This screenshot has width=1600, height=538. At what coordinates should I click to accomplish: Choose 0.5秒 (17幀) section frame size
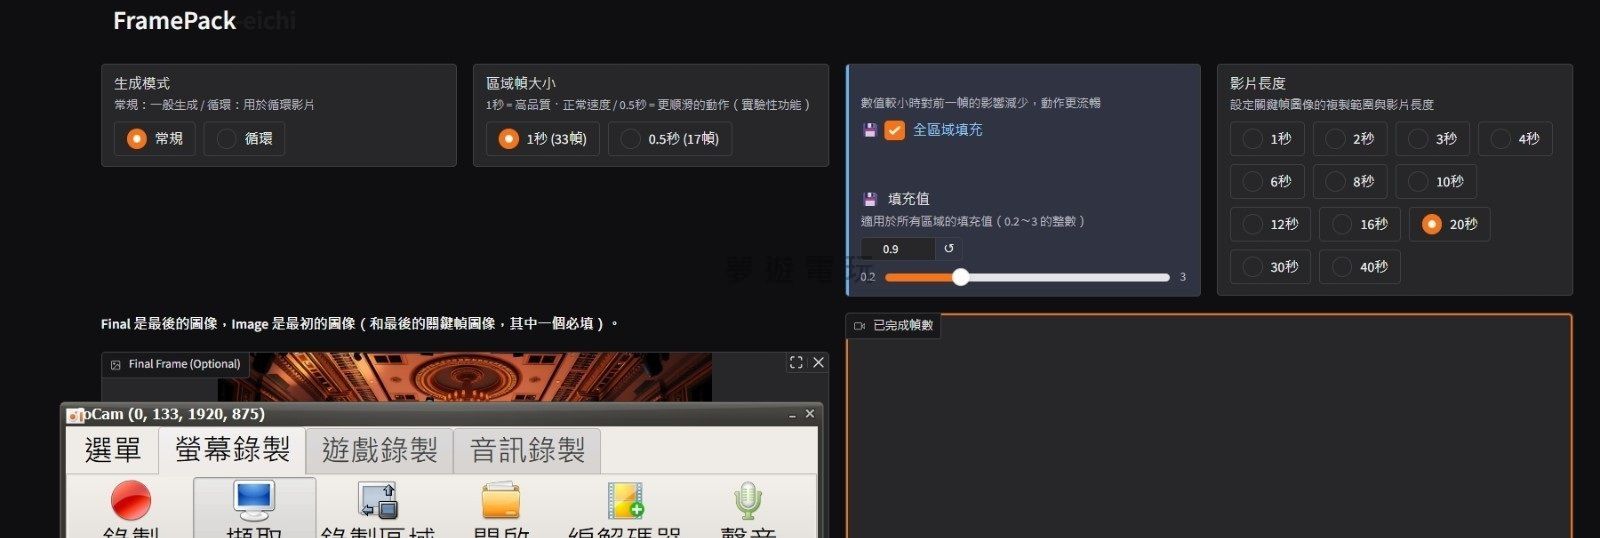[670, 138]
